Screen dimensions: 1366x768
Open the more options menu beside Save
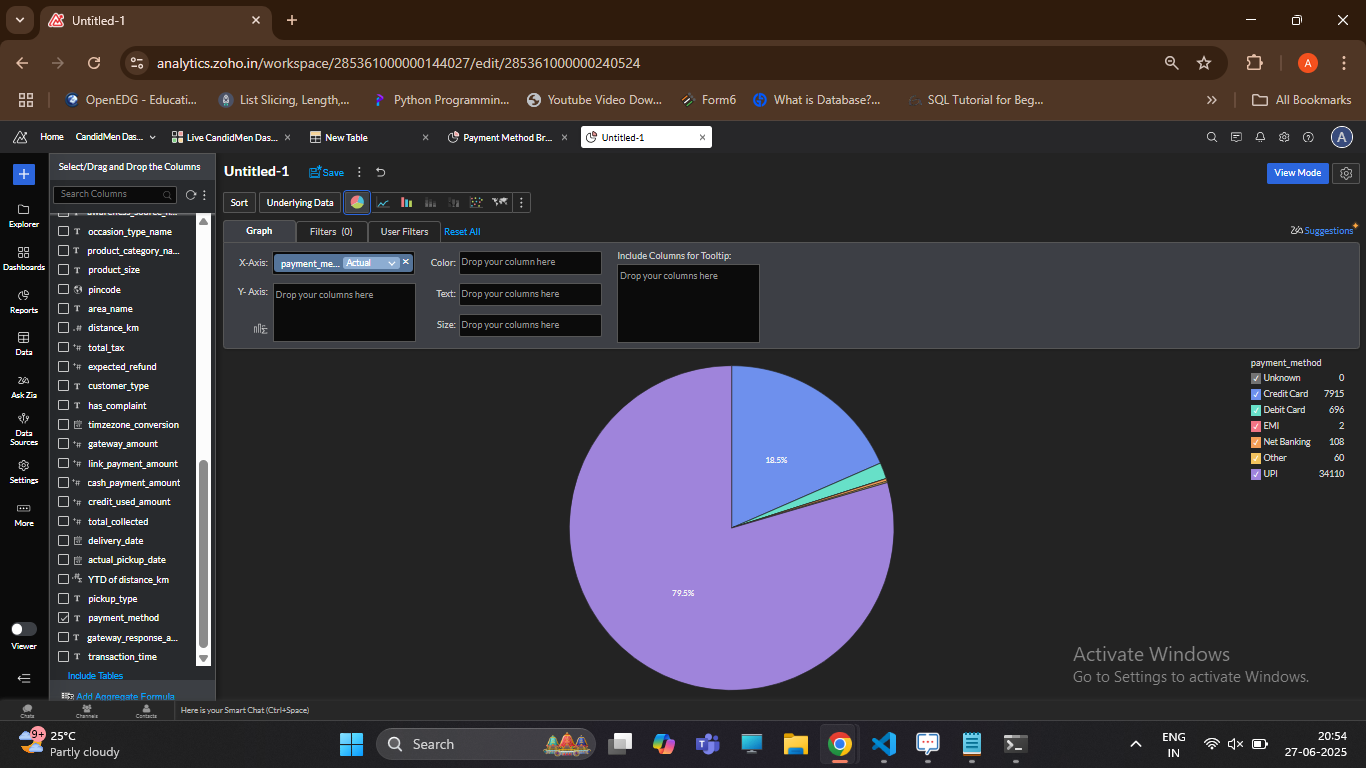360,172
